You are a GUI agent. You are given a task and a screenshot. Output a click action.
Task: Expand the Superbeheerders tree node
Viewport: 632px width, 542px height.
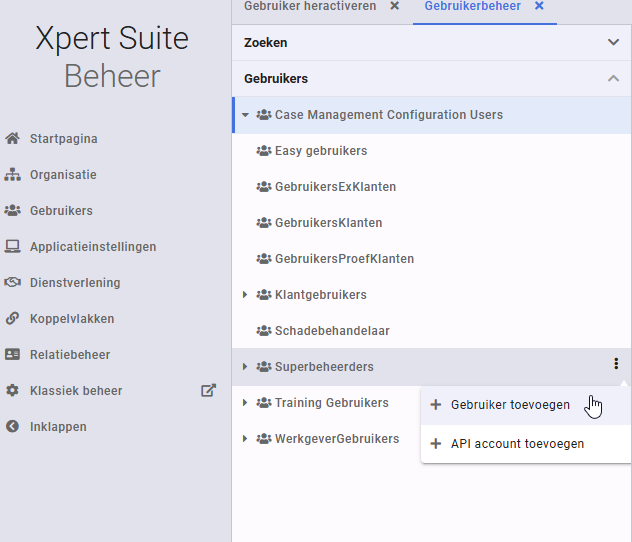[245, 367]
